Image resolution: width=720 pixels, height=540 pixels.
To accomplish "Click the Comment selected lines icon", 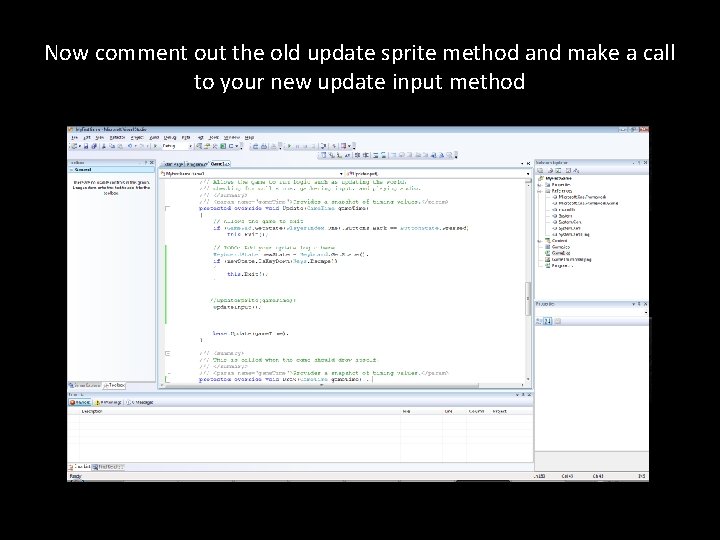I will 375,155.
